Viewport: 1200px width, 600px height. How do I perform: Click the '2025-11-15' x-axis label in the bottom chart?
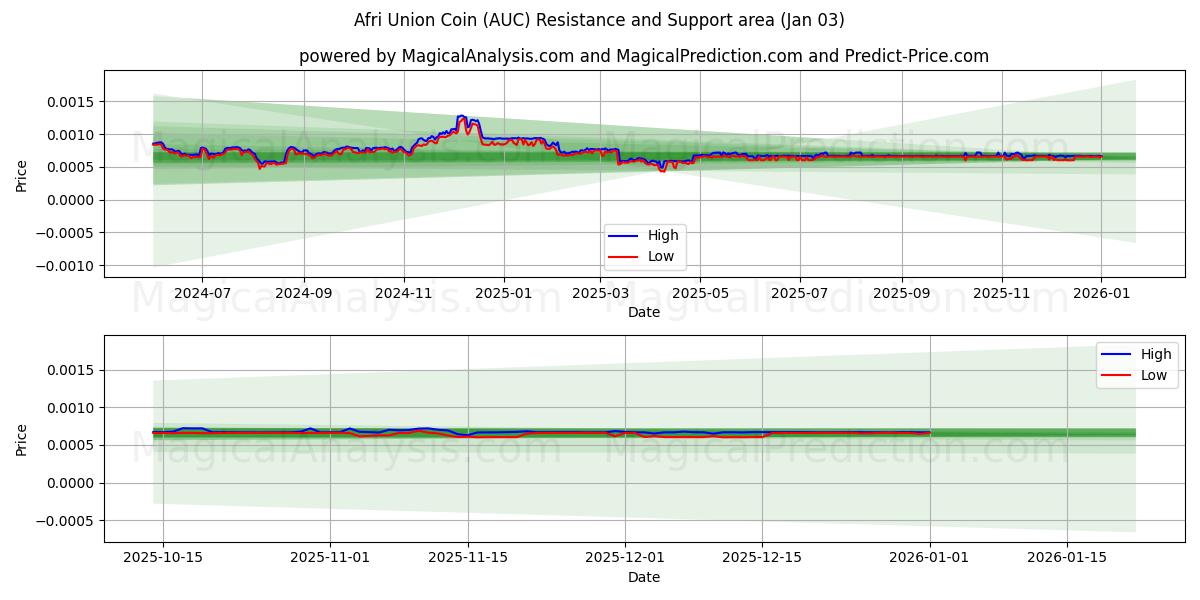468,558
